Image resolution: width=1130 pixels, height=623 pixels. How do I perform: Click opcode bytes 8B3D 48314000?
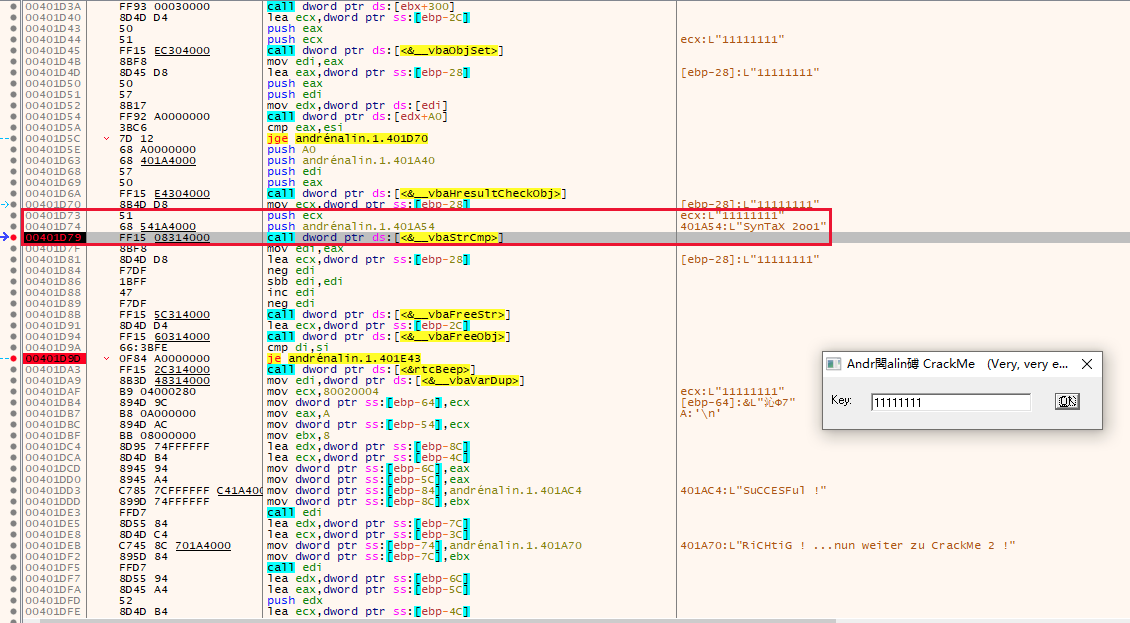[164, 381]
